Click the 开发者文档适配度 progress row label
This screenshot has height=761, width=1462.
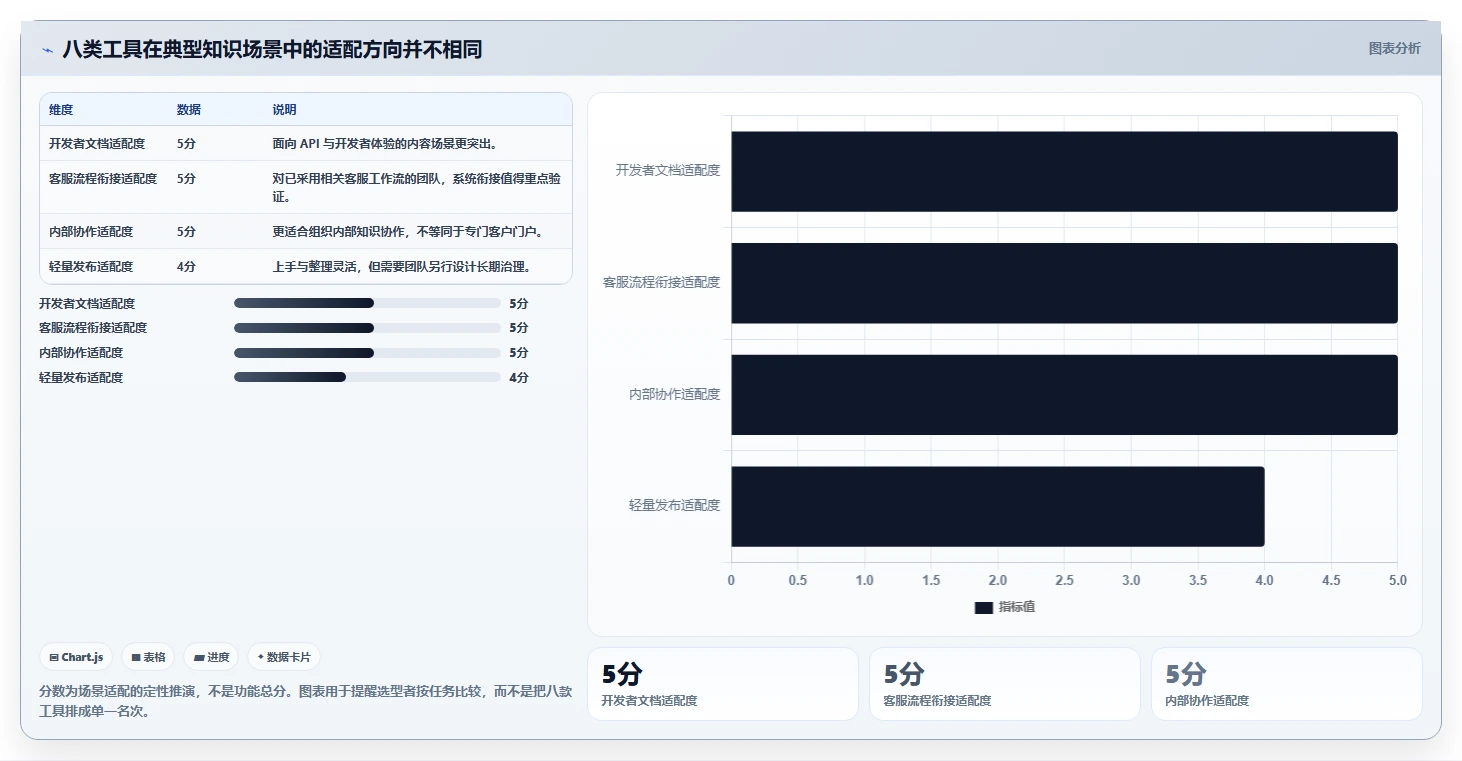[x=87, y=303]
